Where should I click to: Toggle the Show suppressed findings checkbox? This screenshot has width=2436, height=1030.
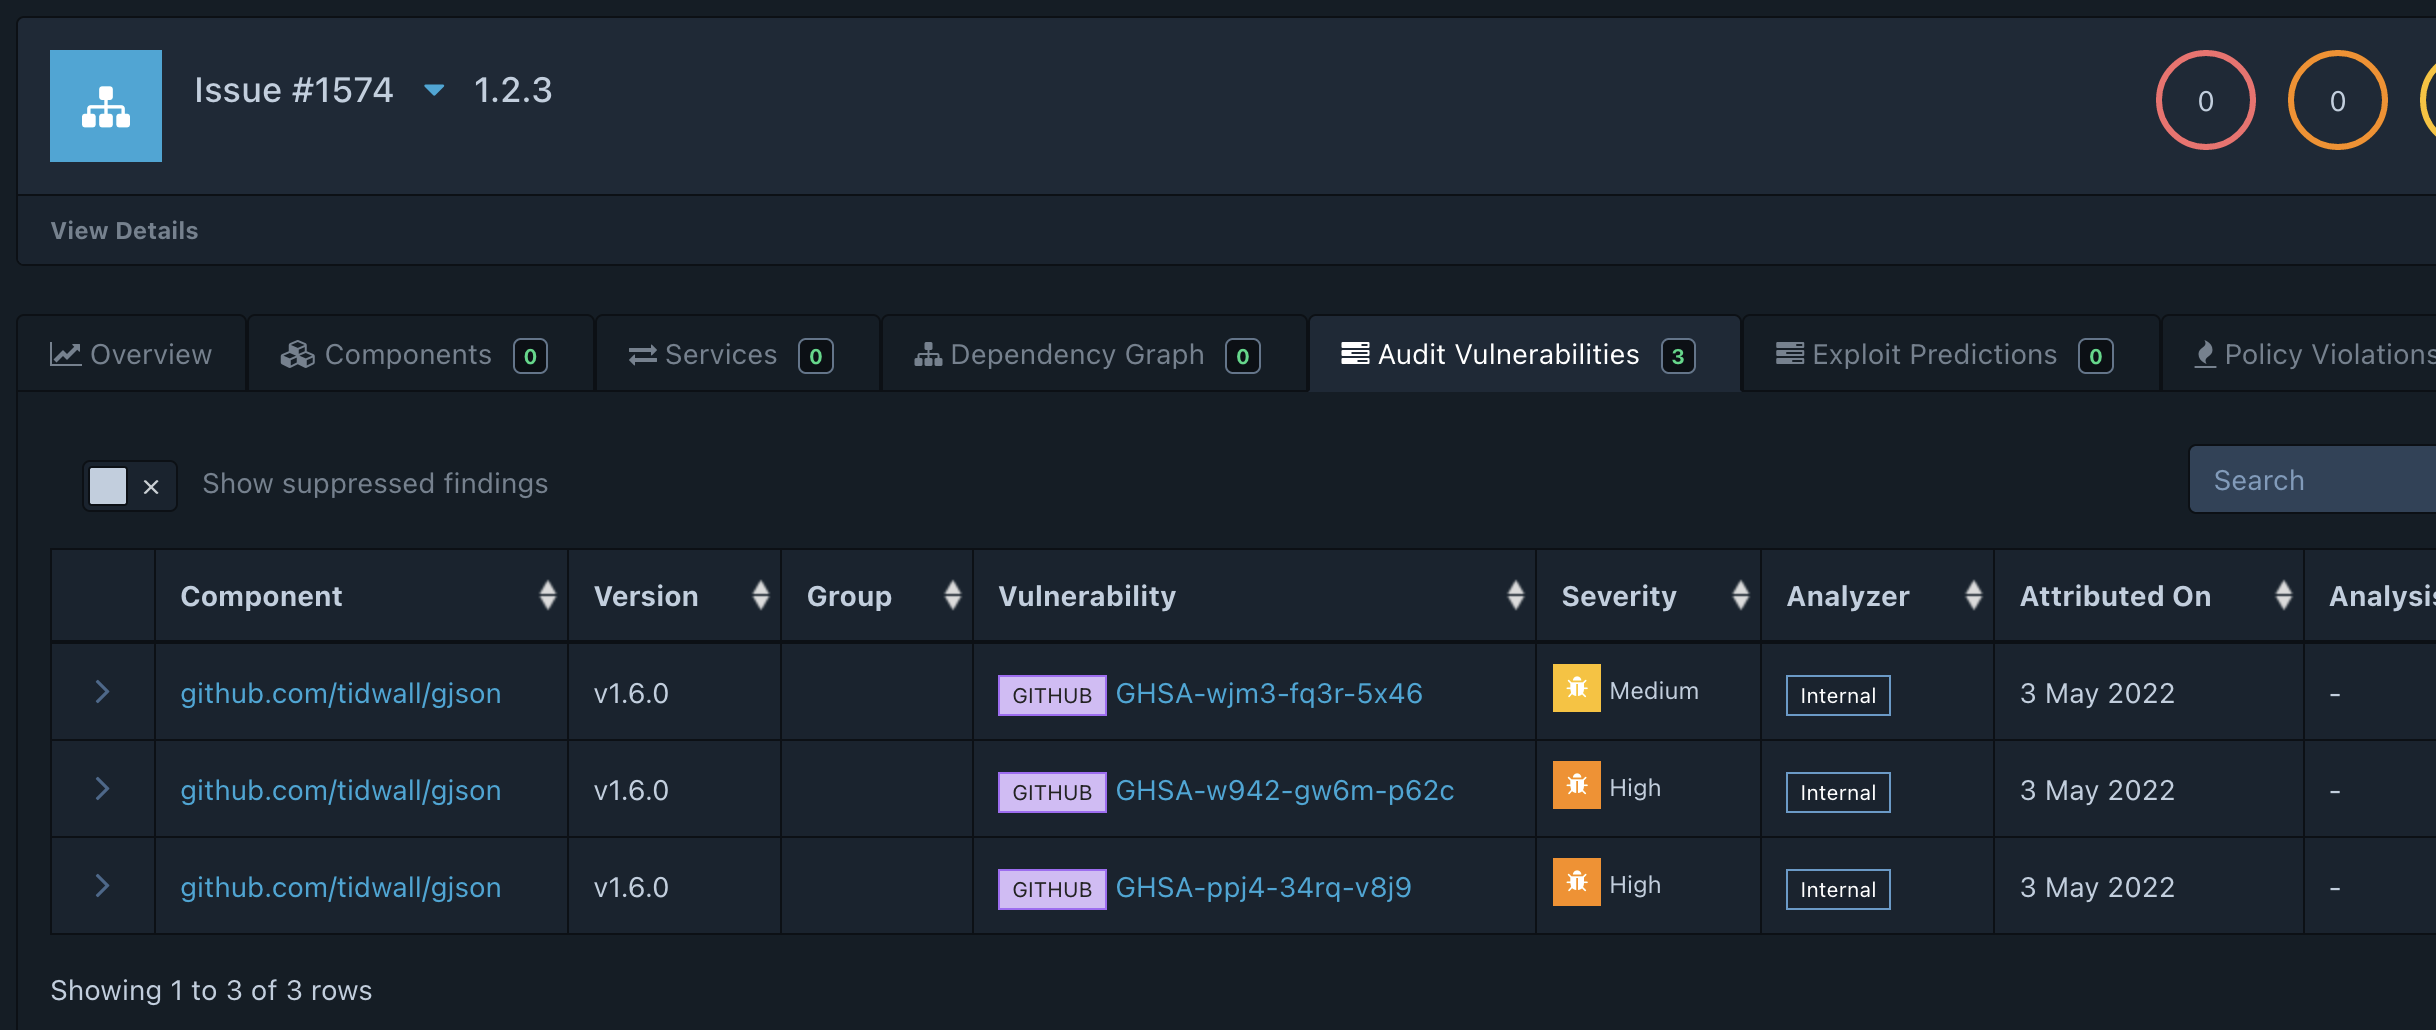(x=108, y=485)
